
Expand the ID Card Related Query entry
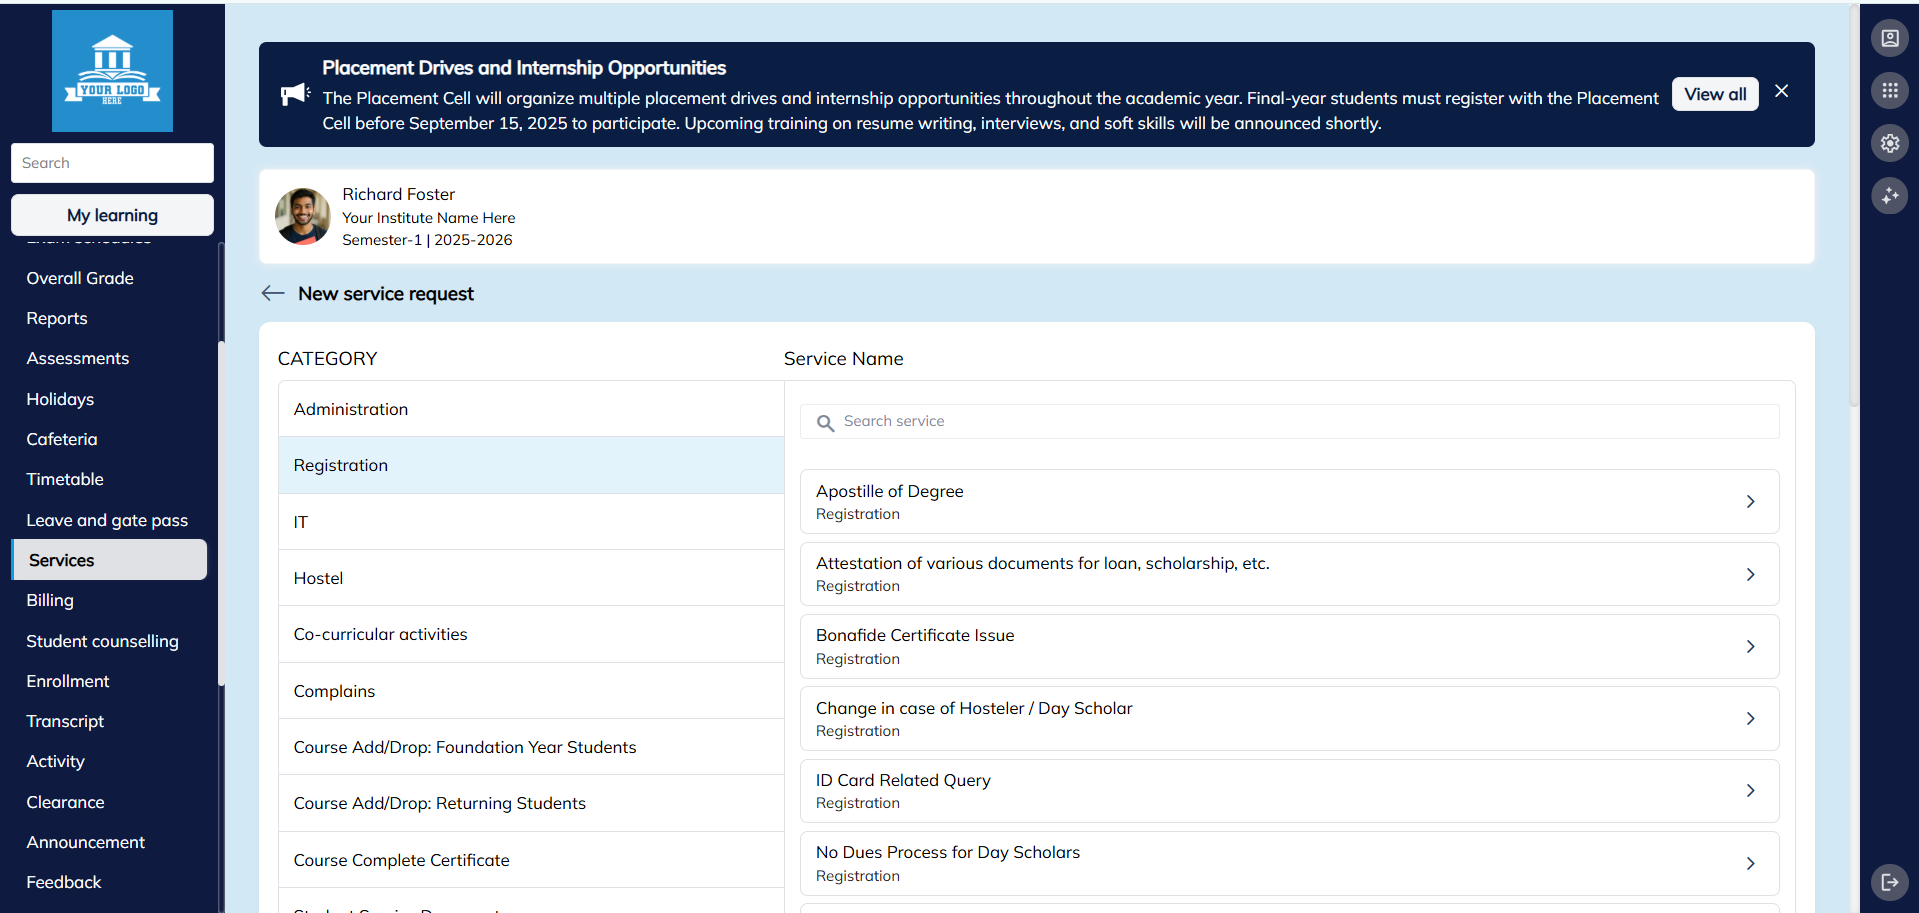[x=1750, y=790]
